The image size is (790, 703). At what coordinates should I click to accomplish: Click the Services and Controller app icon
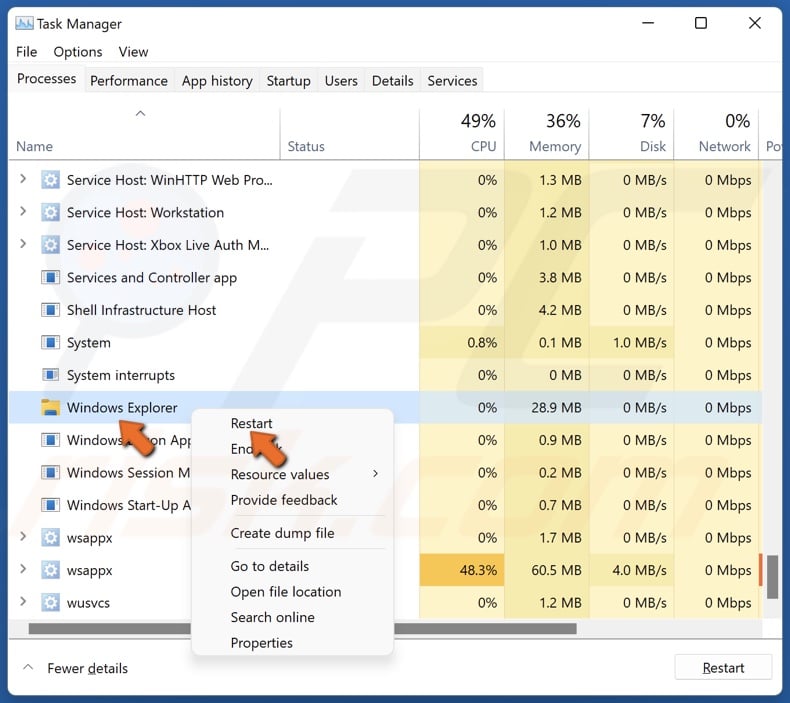(x=50, y=277)
